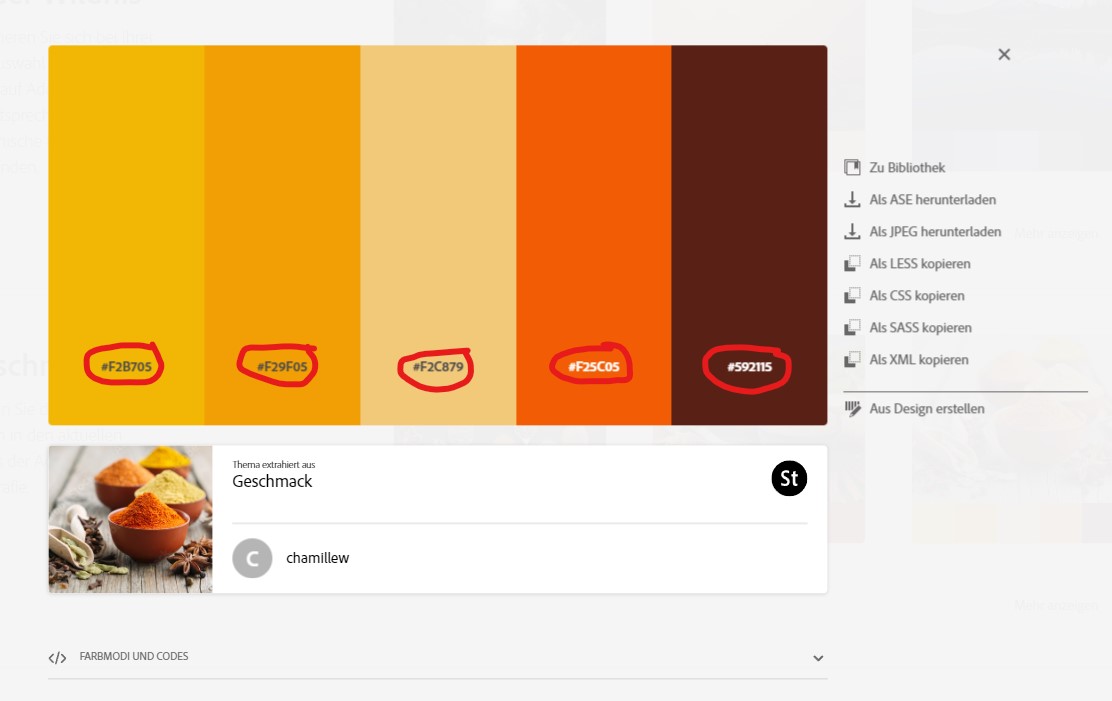The width and height of the screenshot is (1112, 701).
Task: Choose Als CSS kopieren
Action: point(917,295)
